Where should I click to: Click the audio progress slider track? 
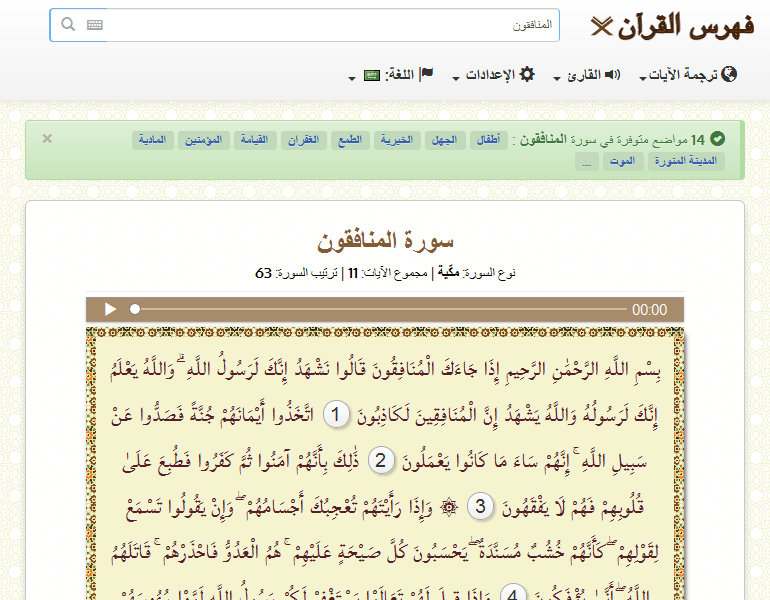click(x=380, y=310)
